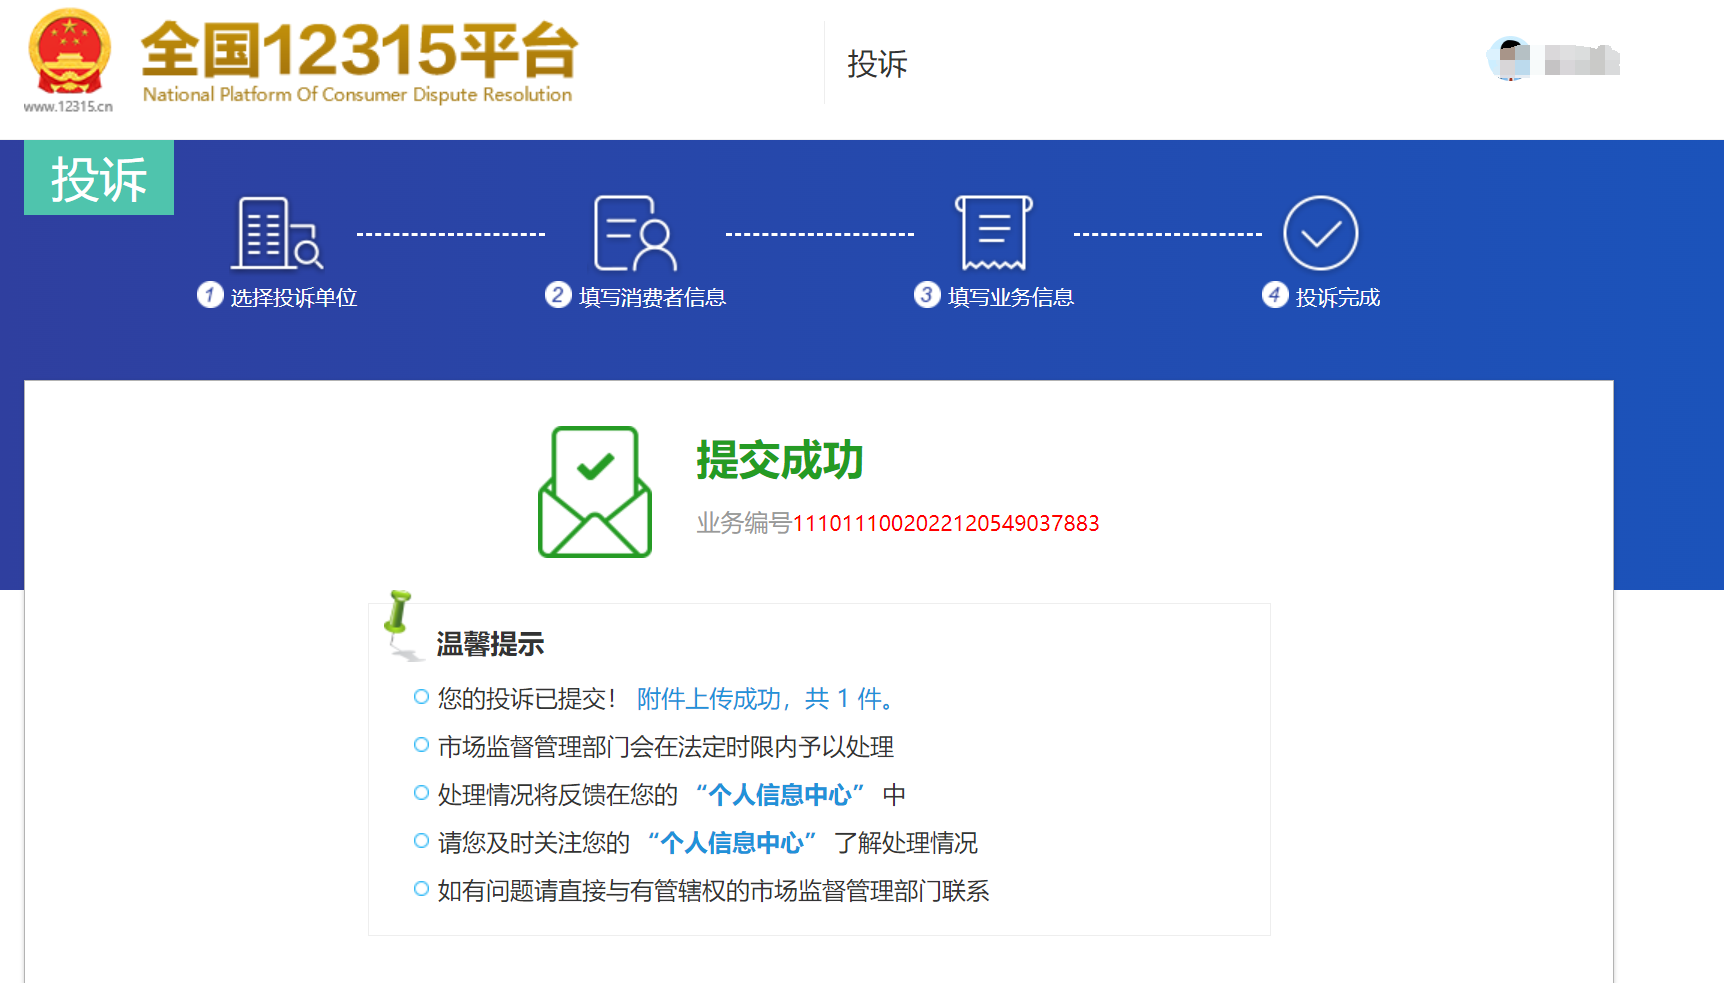Click the 市场监督管理部门会在法定时限内予以处理 line
1724x983 pixels.
tap(666, 747)
